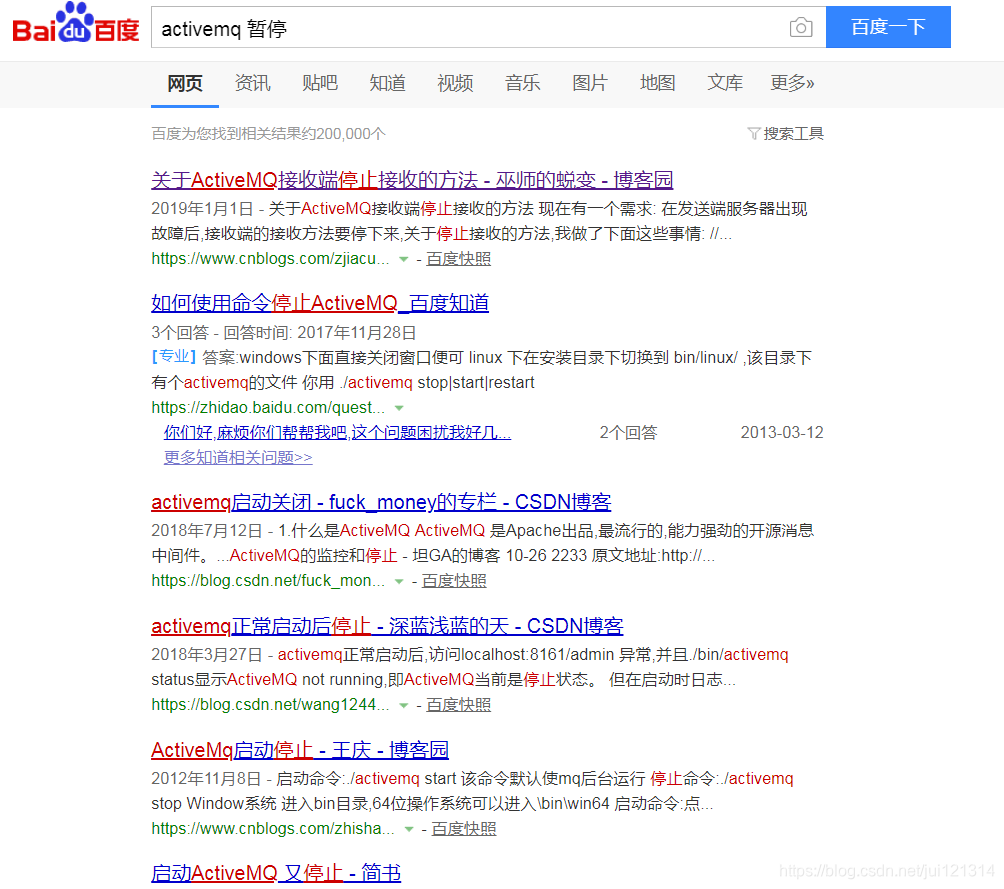Click the result count text 百度为您找到相关结果约200,000个

point(268,134)
